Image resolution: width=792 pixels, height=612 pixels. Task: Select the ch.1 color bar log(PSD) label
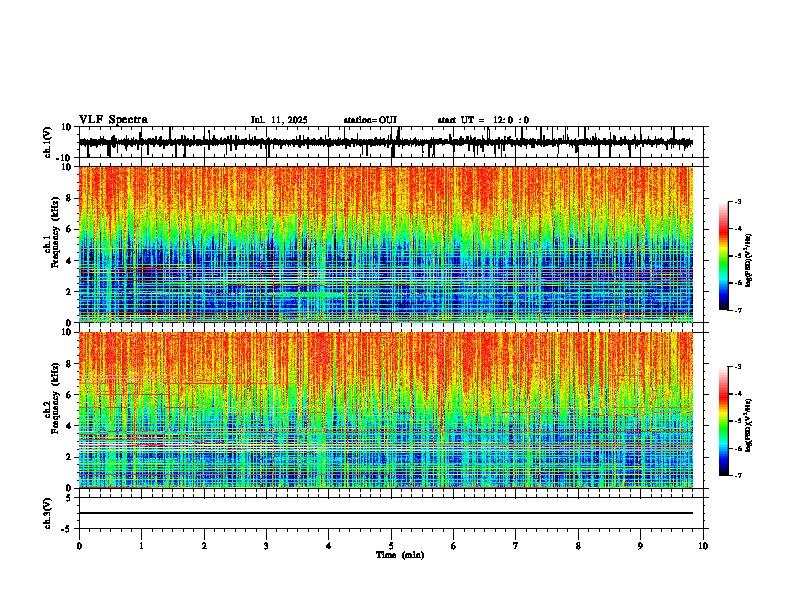(x=749, y=261)
